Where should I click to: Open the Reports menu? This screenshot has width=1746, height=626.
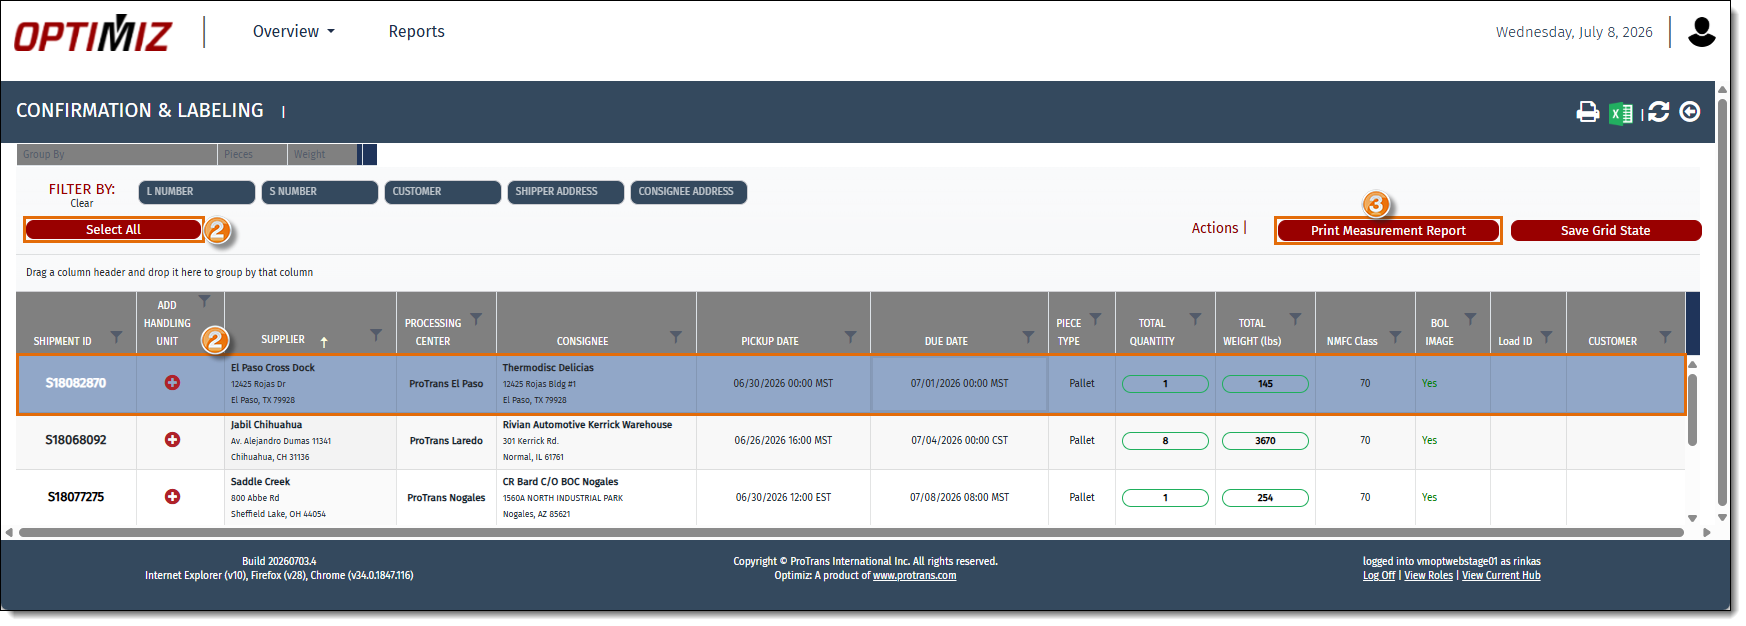417,32
